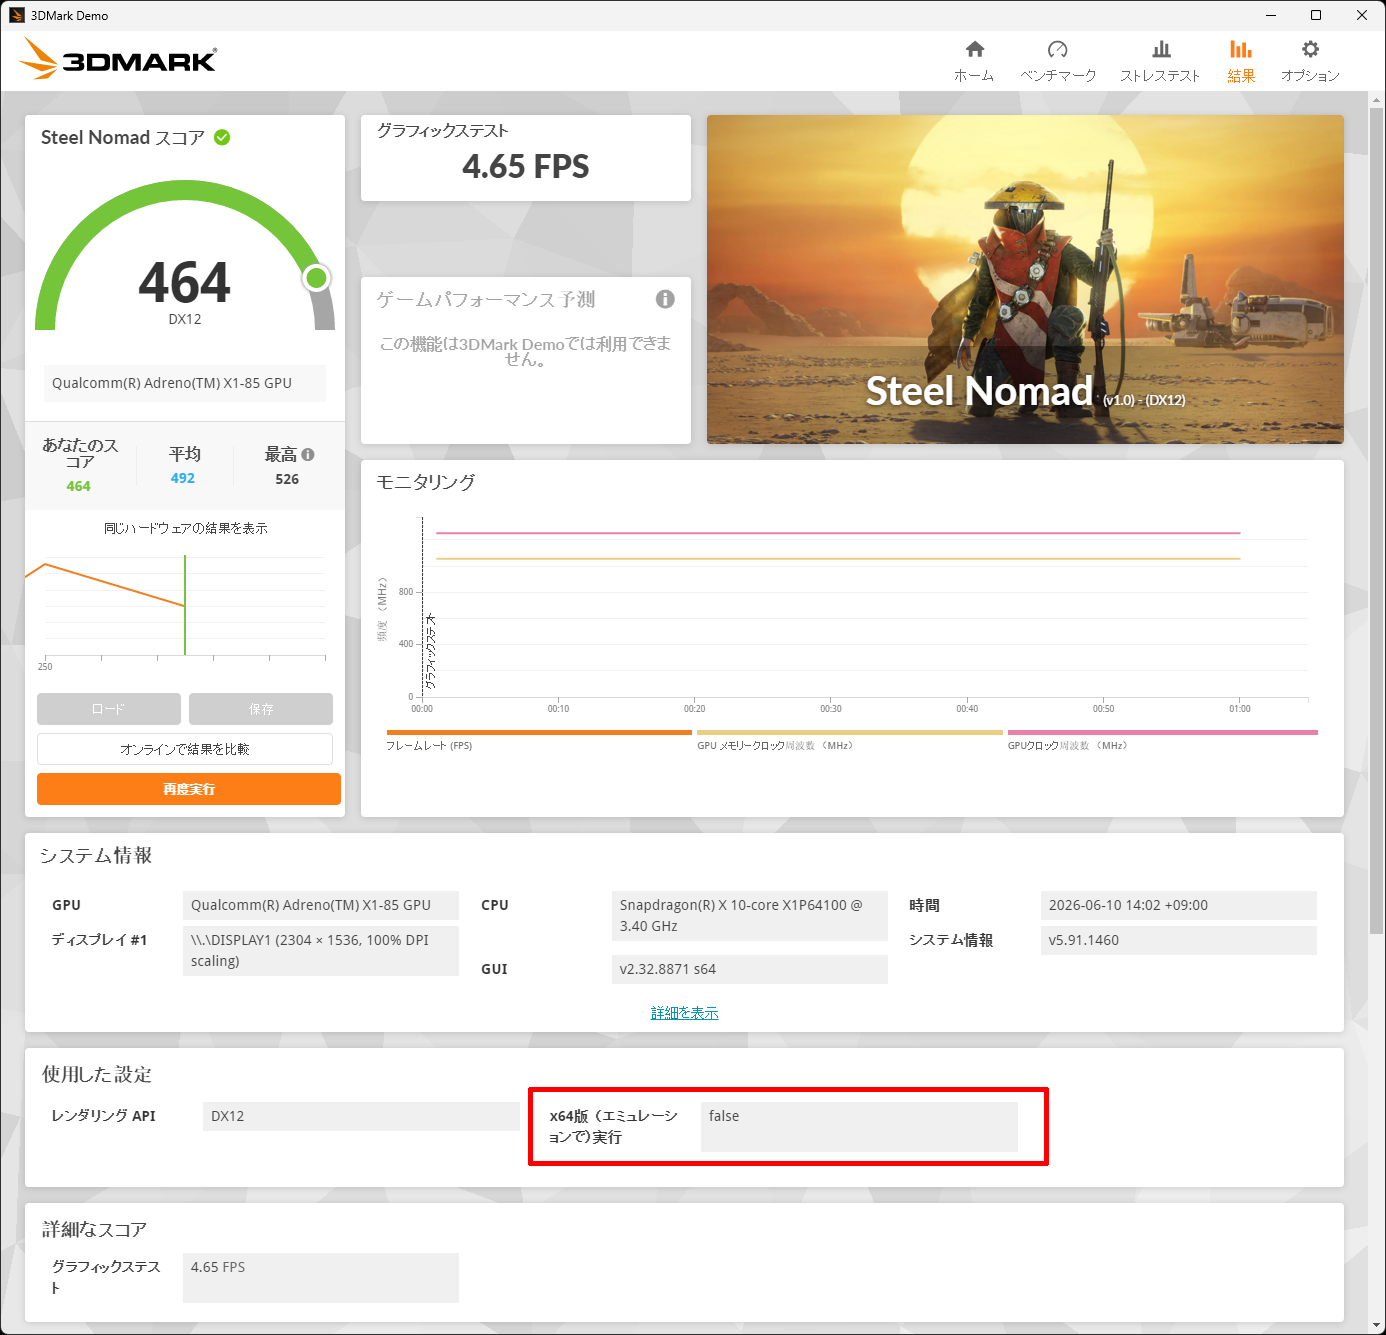Screen dimensions: 1386x1335
Task: Click the orange フレームレート (FPS) legend bar
Action: pos(539,732)
